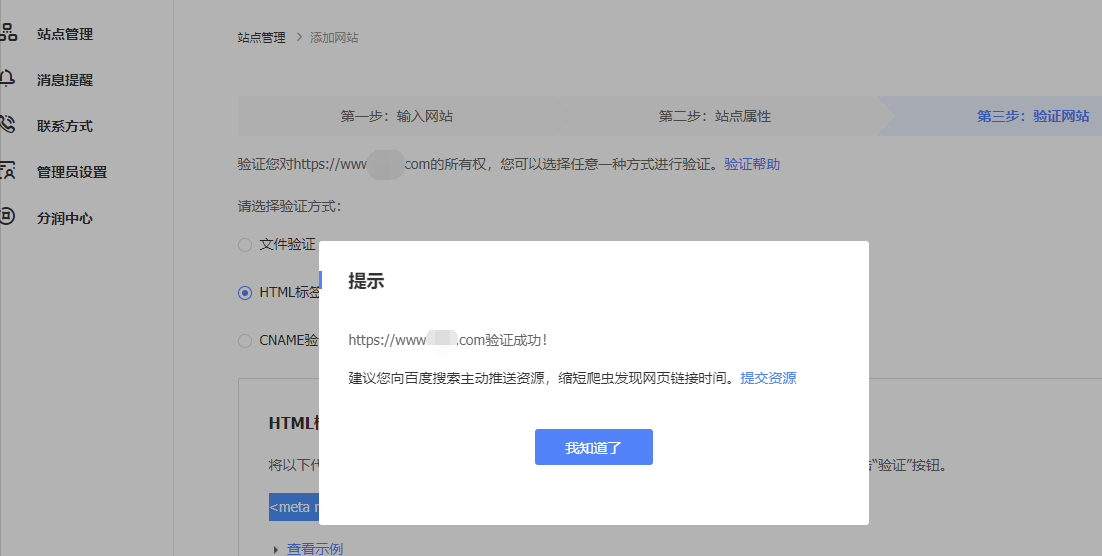
Task: Go to the 分润中心 menu label
Action: point(65,218)
